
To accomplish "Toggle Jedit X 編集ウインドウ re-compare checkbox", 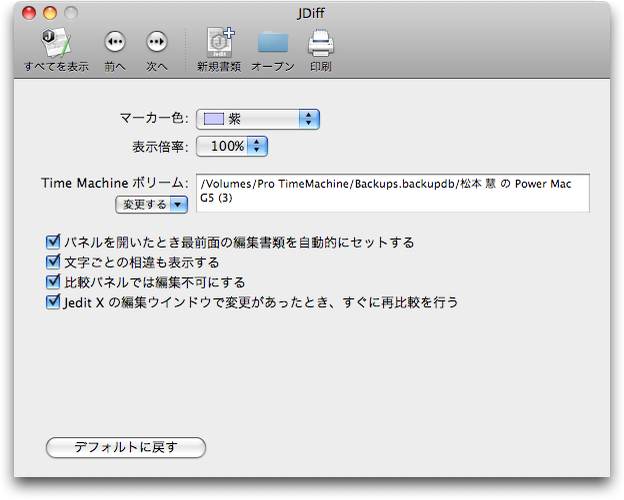I will tap(54, 301).
